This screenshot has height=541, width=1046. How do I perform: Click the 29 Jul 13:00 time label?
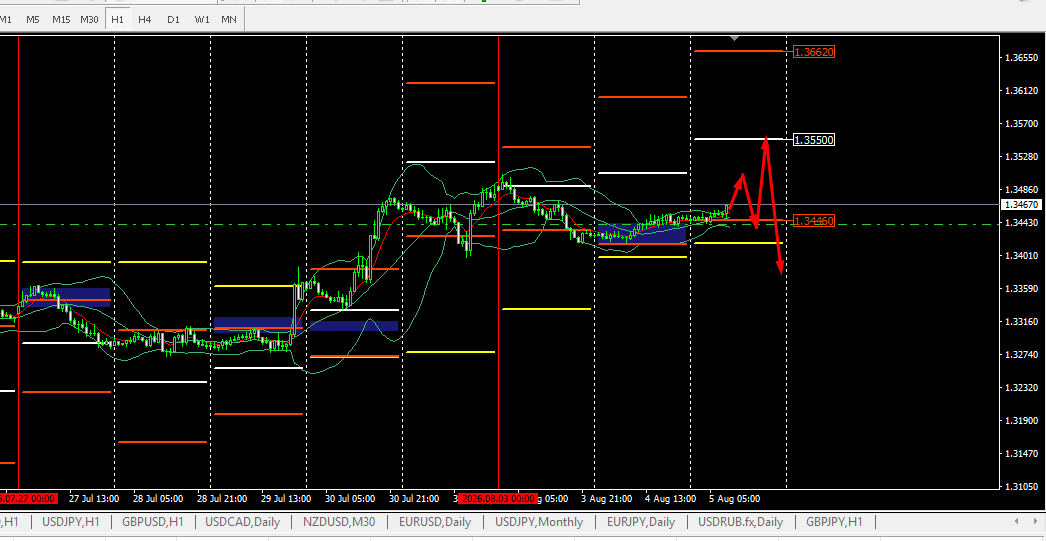click(x=286, y=498)
